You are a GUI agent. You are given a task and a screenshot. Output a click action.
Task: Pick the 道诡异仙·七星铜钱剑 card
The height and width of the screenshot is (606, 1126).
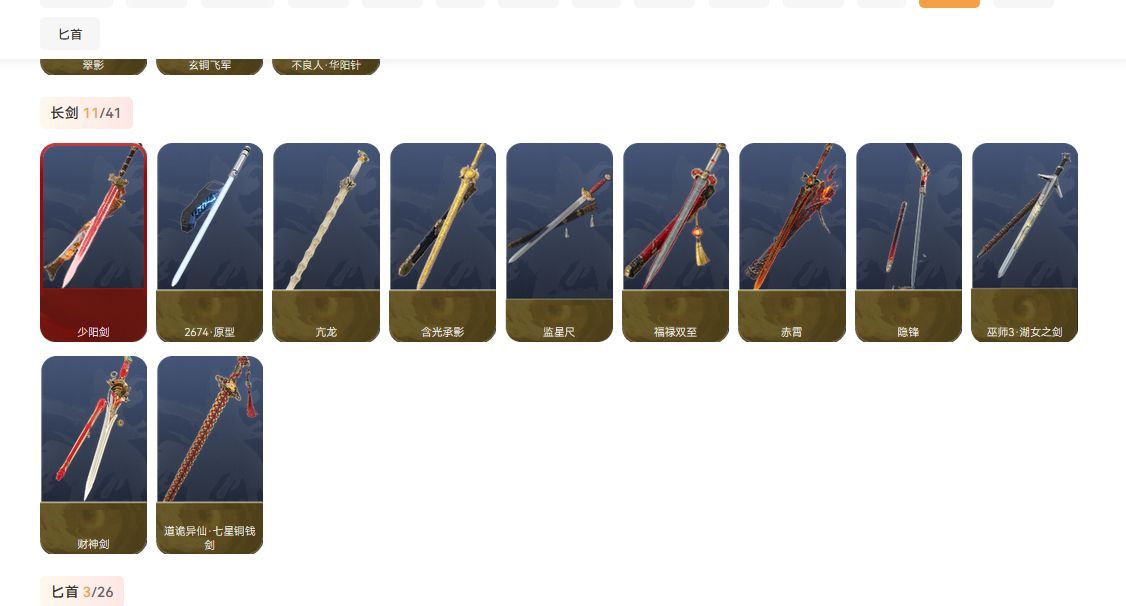point(210,454)
